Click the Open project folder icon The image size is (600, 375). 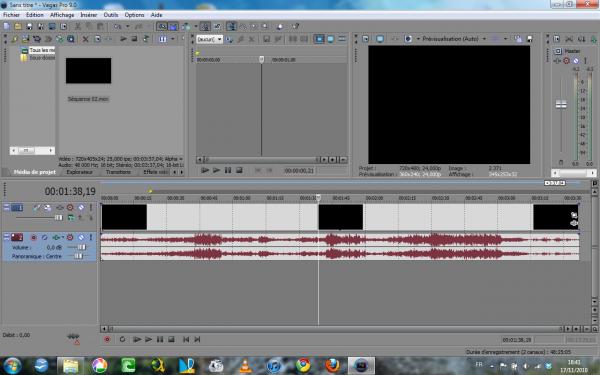click(x=18, y=26)
